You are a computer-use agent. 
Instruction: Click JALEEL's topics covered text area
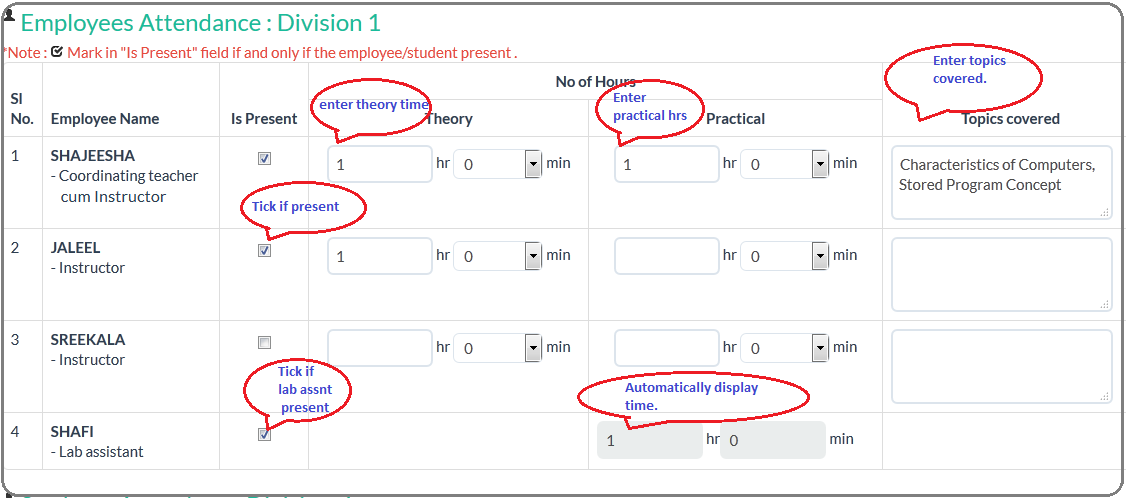pyautogui.click(x=1001, y=274)
